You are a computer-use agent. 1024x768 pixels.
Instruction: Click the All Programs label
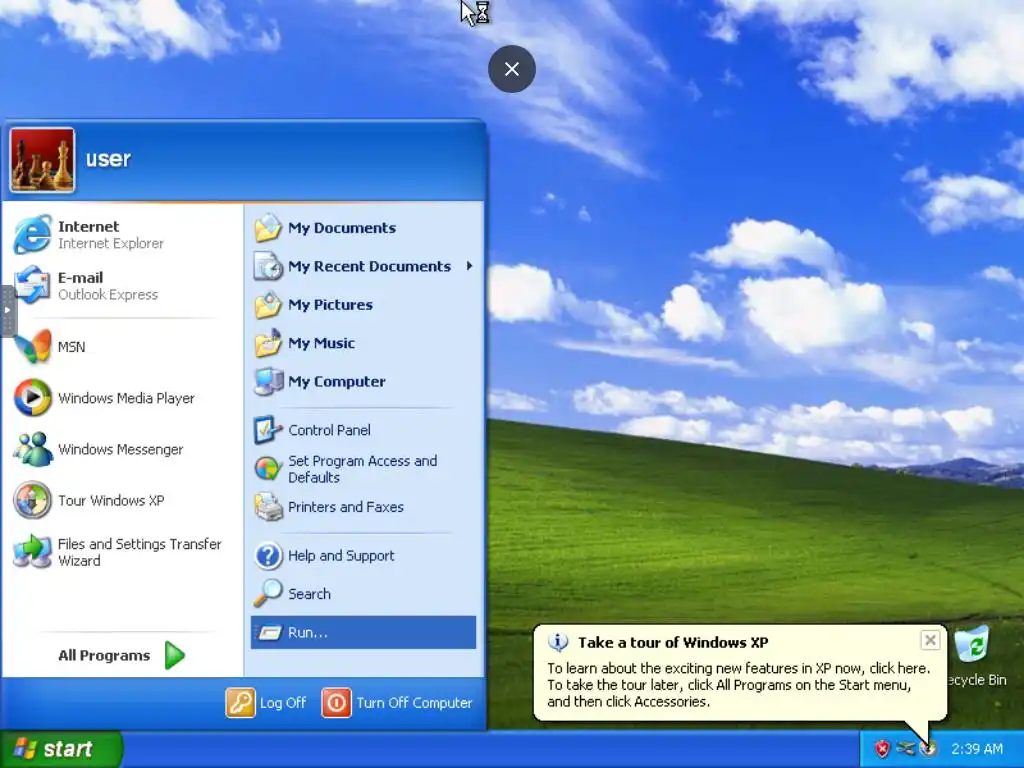104,655
